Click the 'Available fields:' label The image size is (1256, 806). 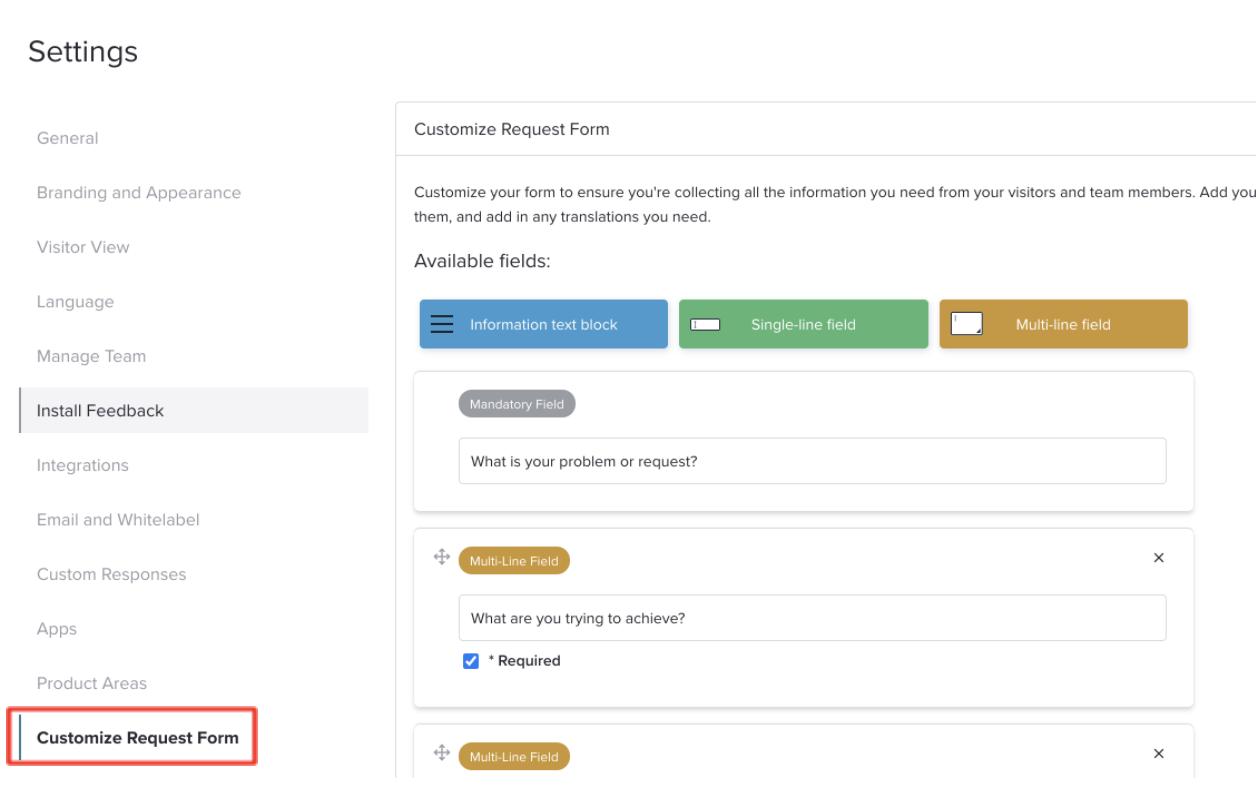(x=482, y=261)
